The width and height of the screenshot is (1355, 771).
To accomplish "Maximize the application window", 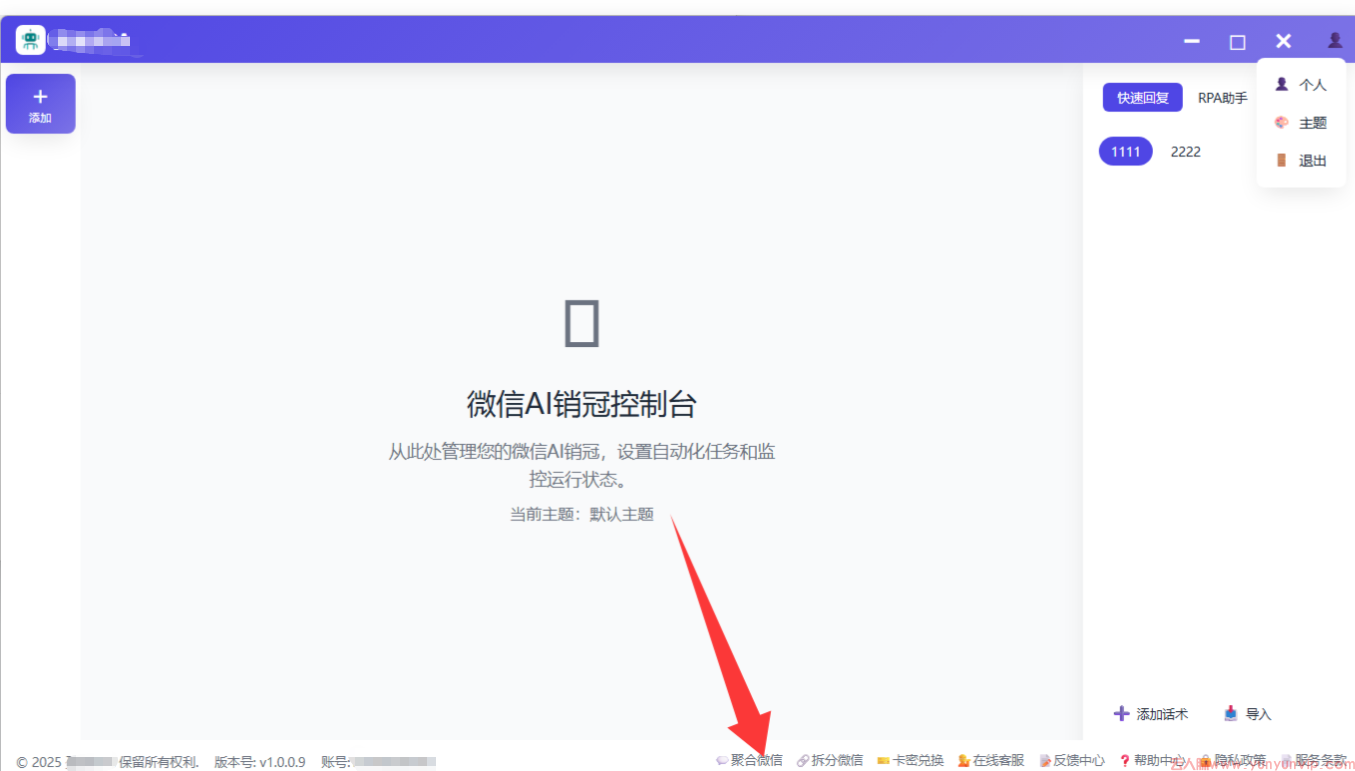I will [x=1238, y=41].
